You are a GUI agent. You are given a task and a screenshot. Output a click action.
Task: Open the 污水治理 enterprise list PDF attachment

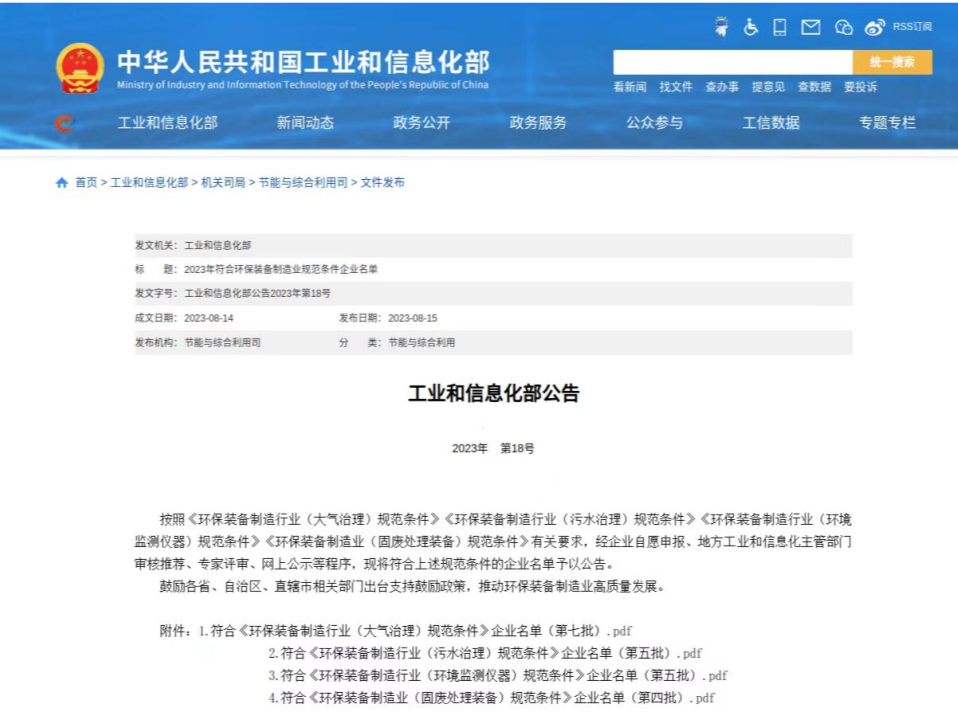pyautogui.click(x=484, y=652)
